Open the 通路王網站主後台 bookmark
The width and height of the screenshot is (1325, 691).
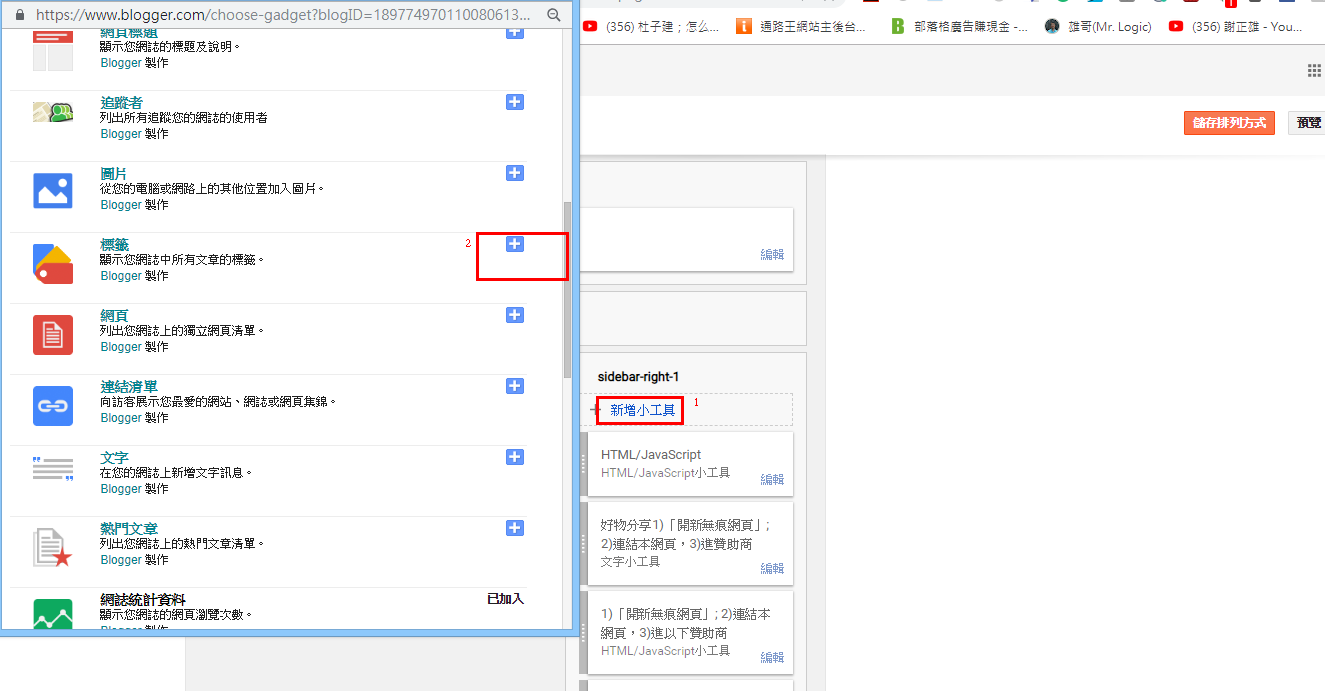[x=801, y=27]
